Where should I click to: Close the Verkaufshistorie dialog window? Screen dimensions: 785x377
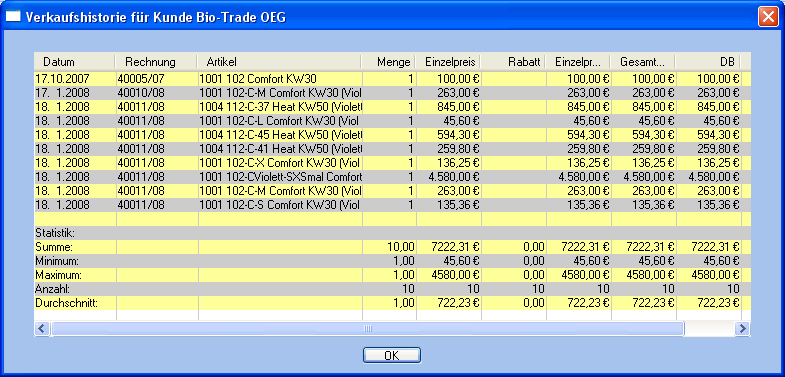coord(767,17)
